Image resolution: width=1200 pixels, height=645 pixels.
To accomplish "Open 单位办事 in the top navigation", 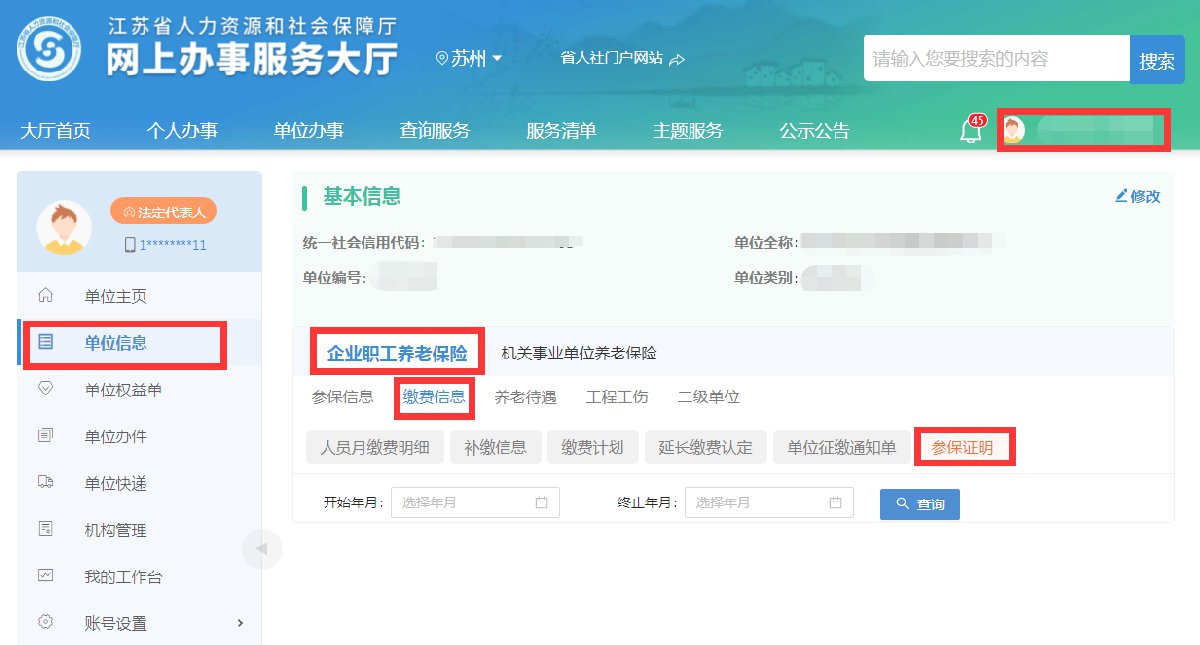I will (308, 131).
